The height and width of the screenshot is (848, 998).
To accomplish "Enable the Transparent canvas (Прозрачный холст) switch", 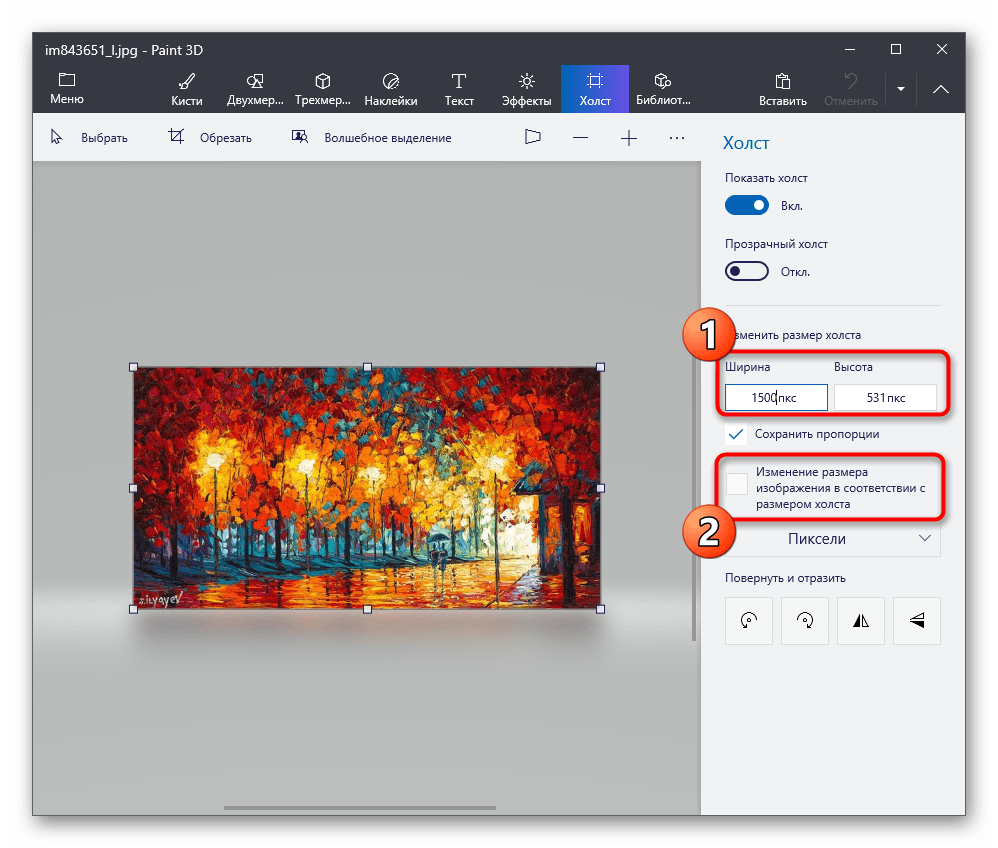I will pyautogui.click(x=747, y=271).
